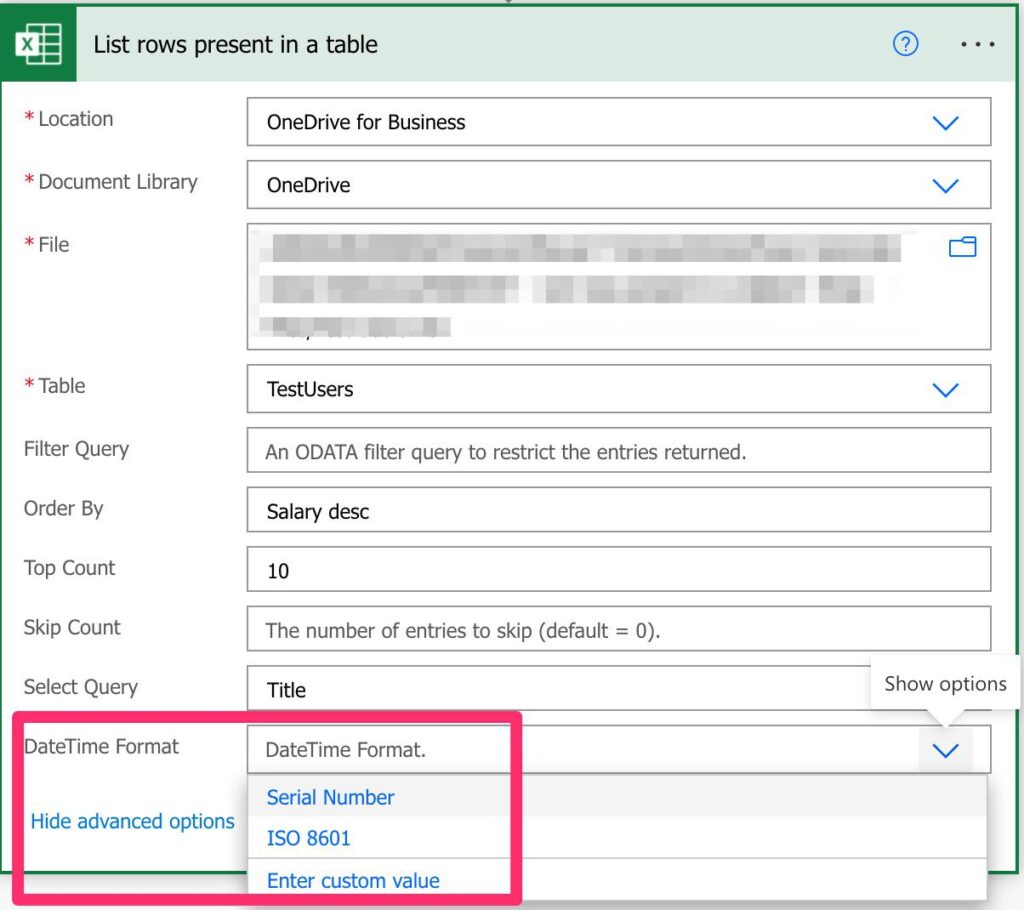Click the Document Library field label

[118, 182]
